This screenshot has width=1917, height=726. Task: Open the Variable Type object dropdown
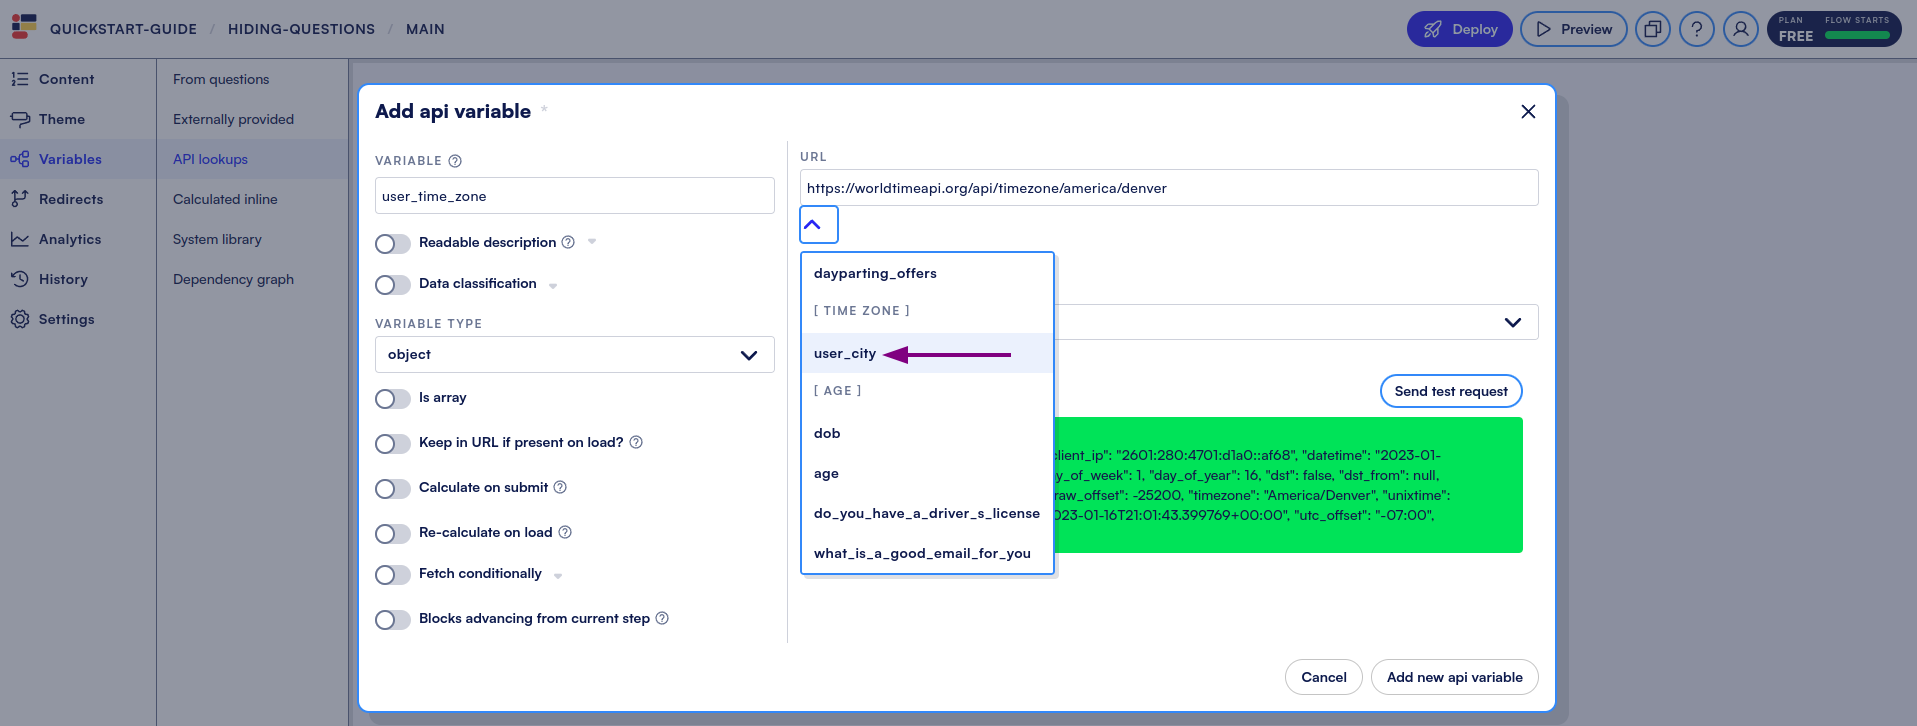pyautogui.click(x=574, y=355)
